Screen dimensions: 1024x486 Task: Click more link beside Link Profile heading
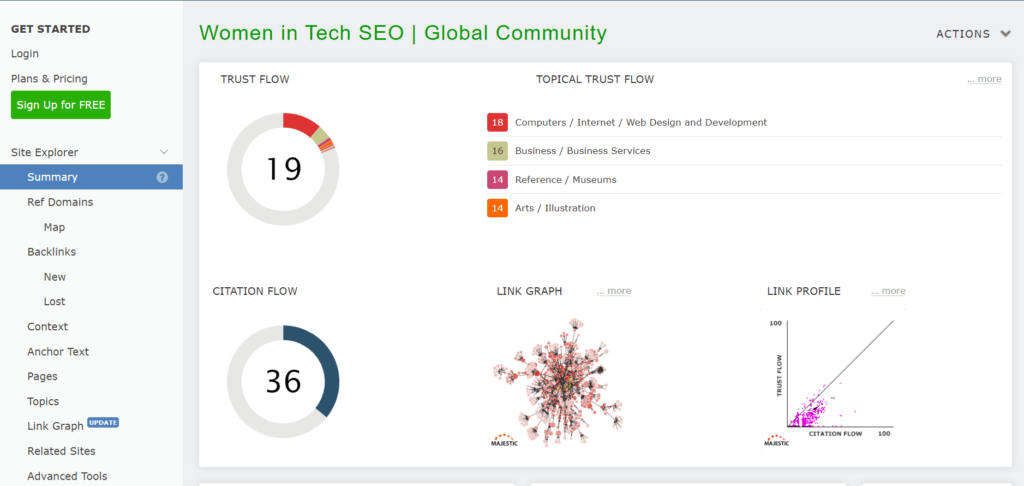pos(888,291)
